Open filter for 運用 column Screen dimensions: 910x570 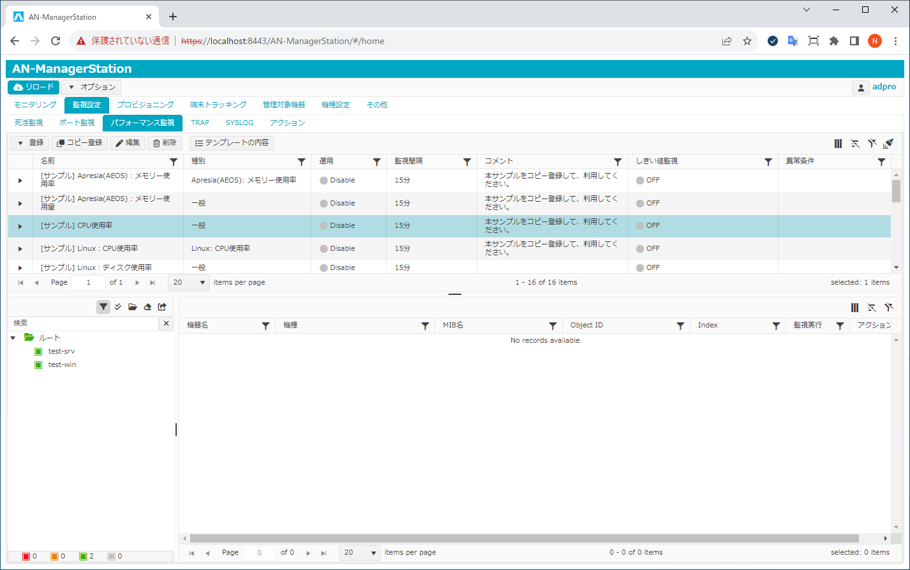(x=377, y=161)
